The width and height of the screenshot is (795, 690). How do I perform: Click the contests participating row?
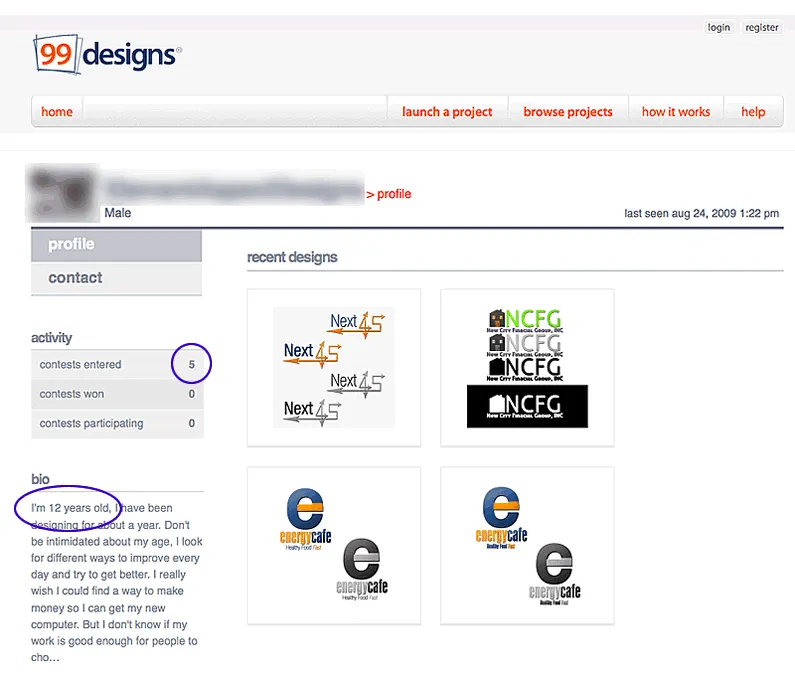click(117, 423)
